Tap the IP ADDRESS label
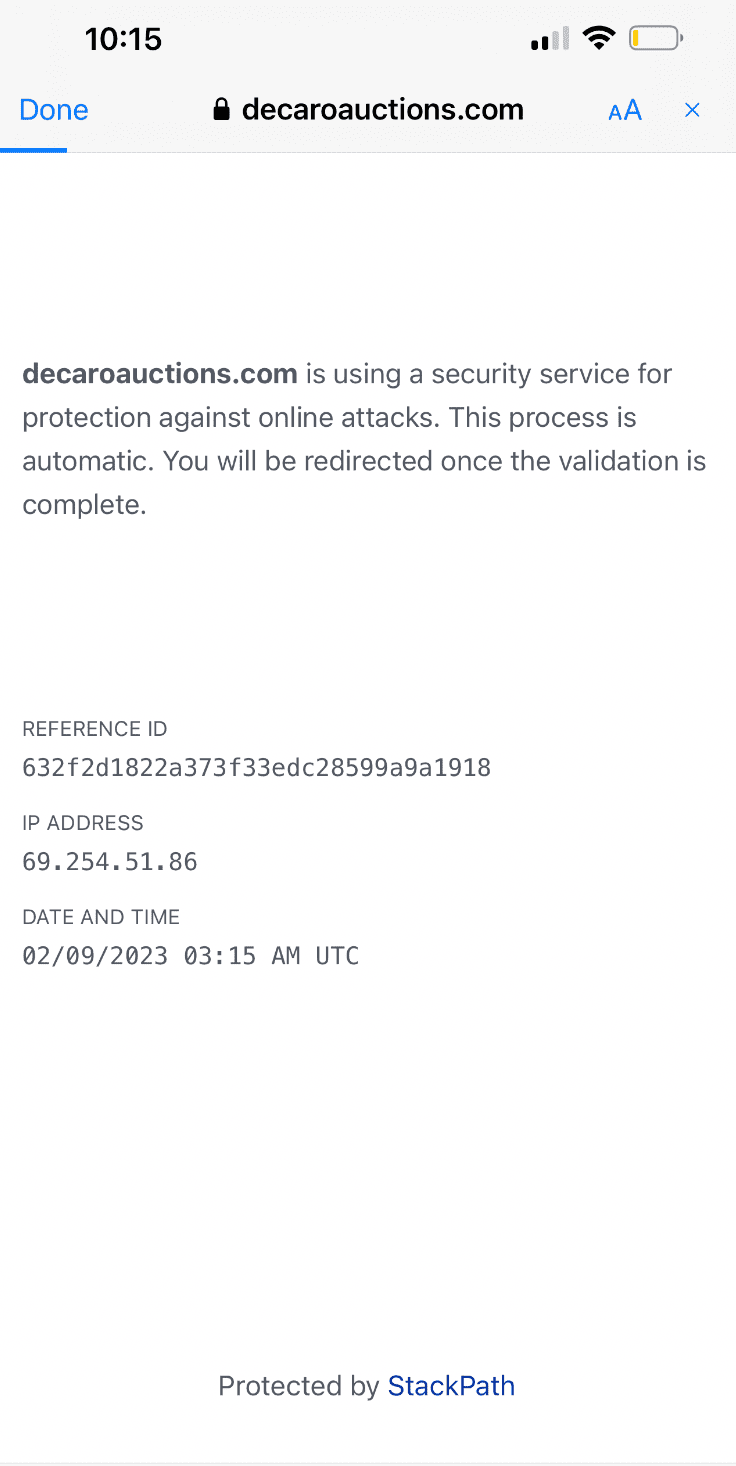This screenshot has height=1466, width=736. [83, 823]
